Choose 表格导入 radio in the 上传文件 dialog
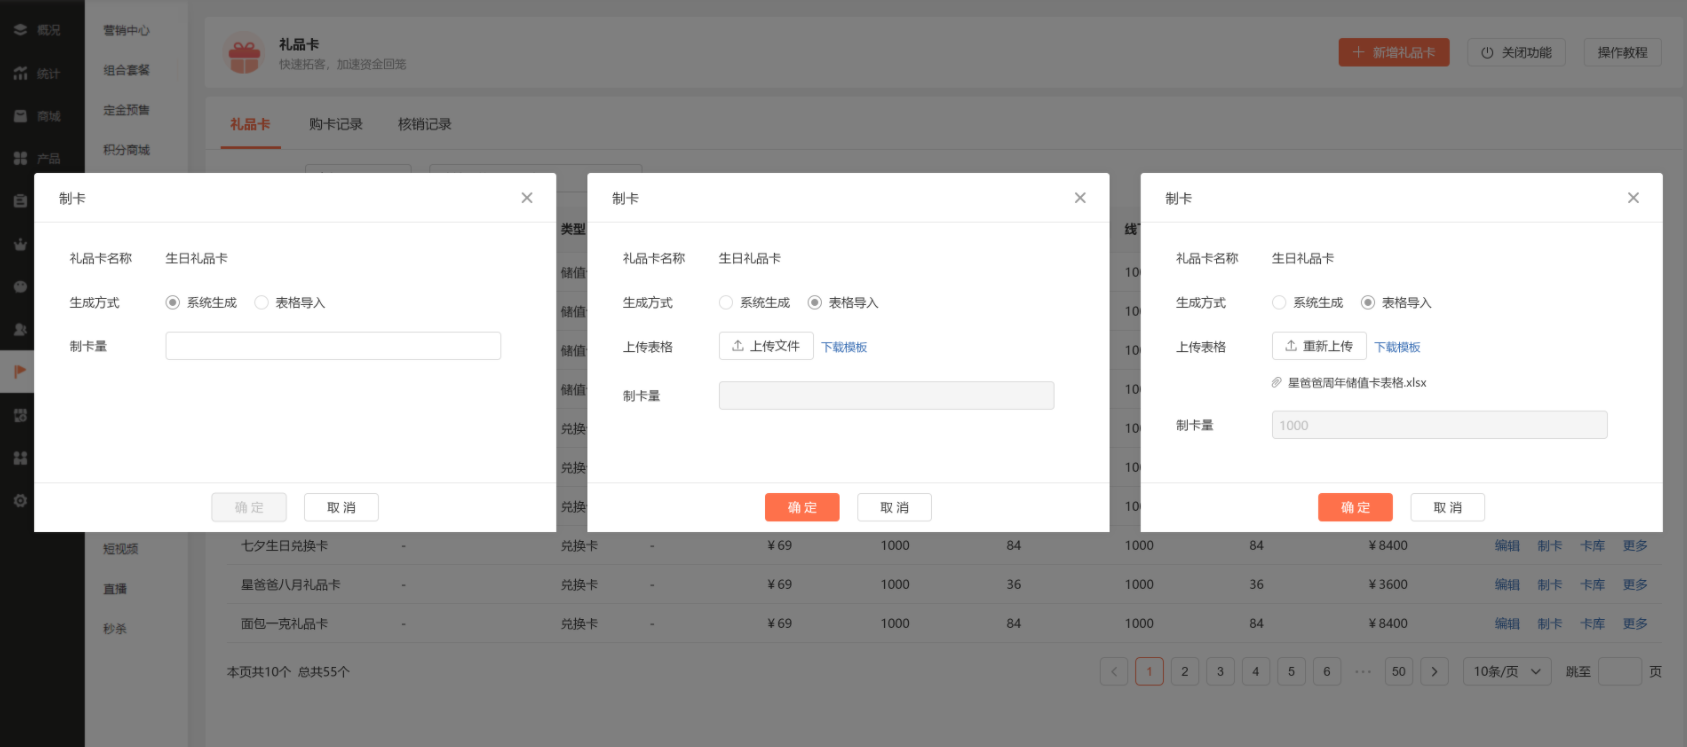Screen dimensions: 1687x747 815,302
